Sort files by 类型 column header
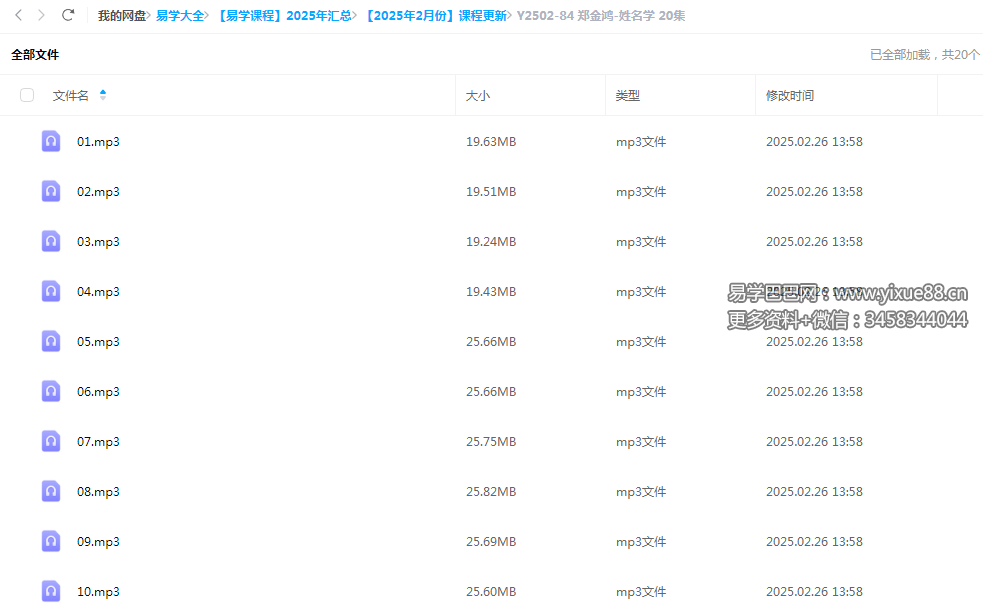This screenshot has height=613, width=983. click(627, 96)
